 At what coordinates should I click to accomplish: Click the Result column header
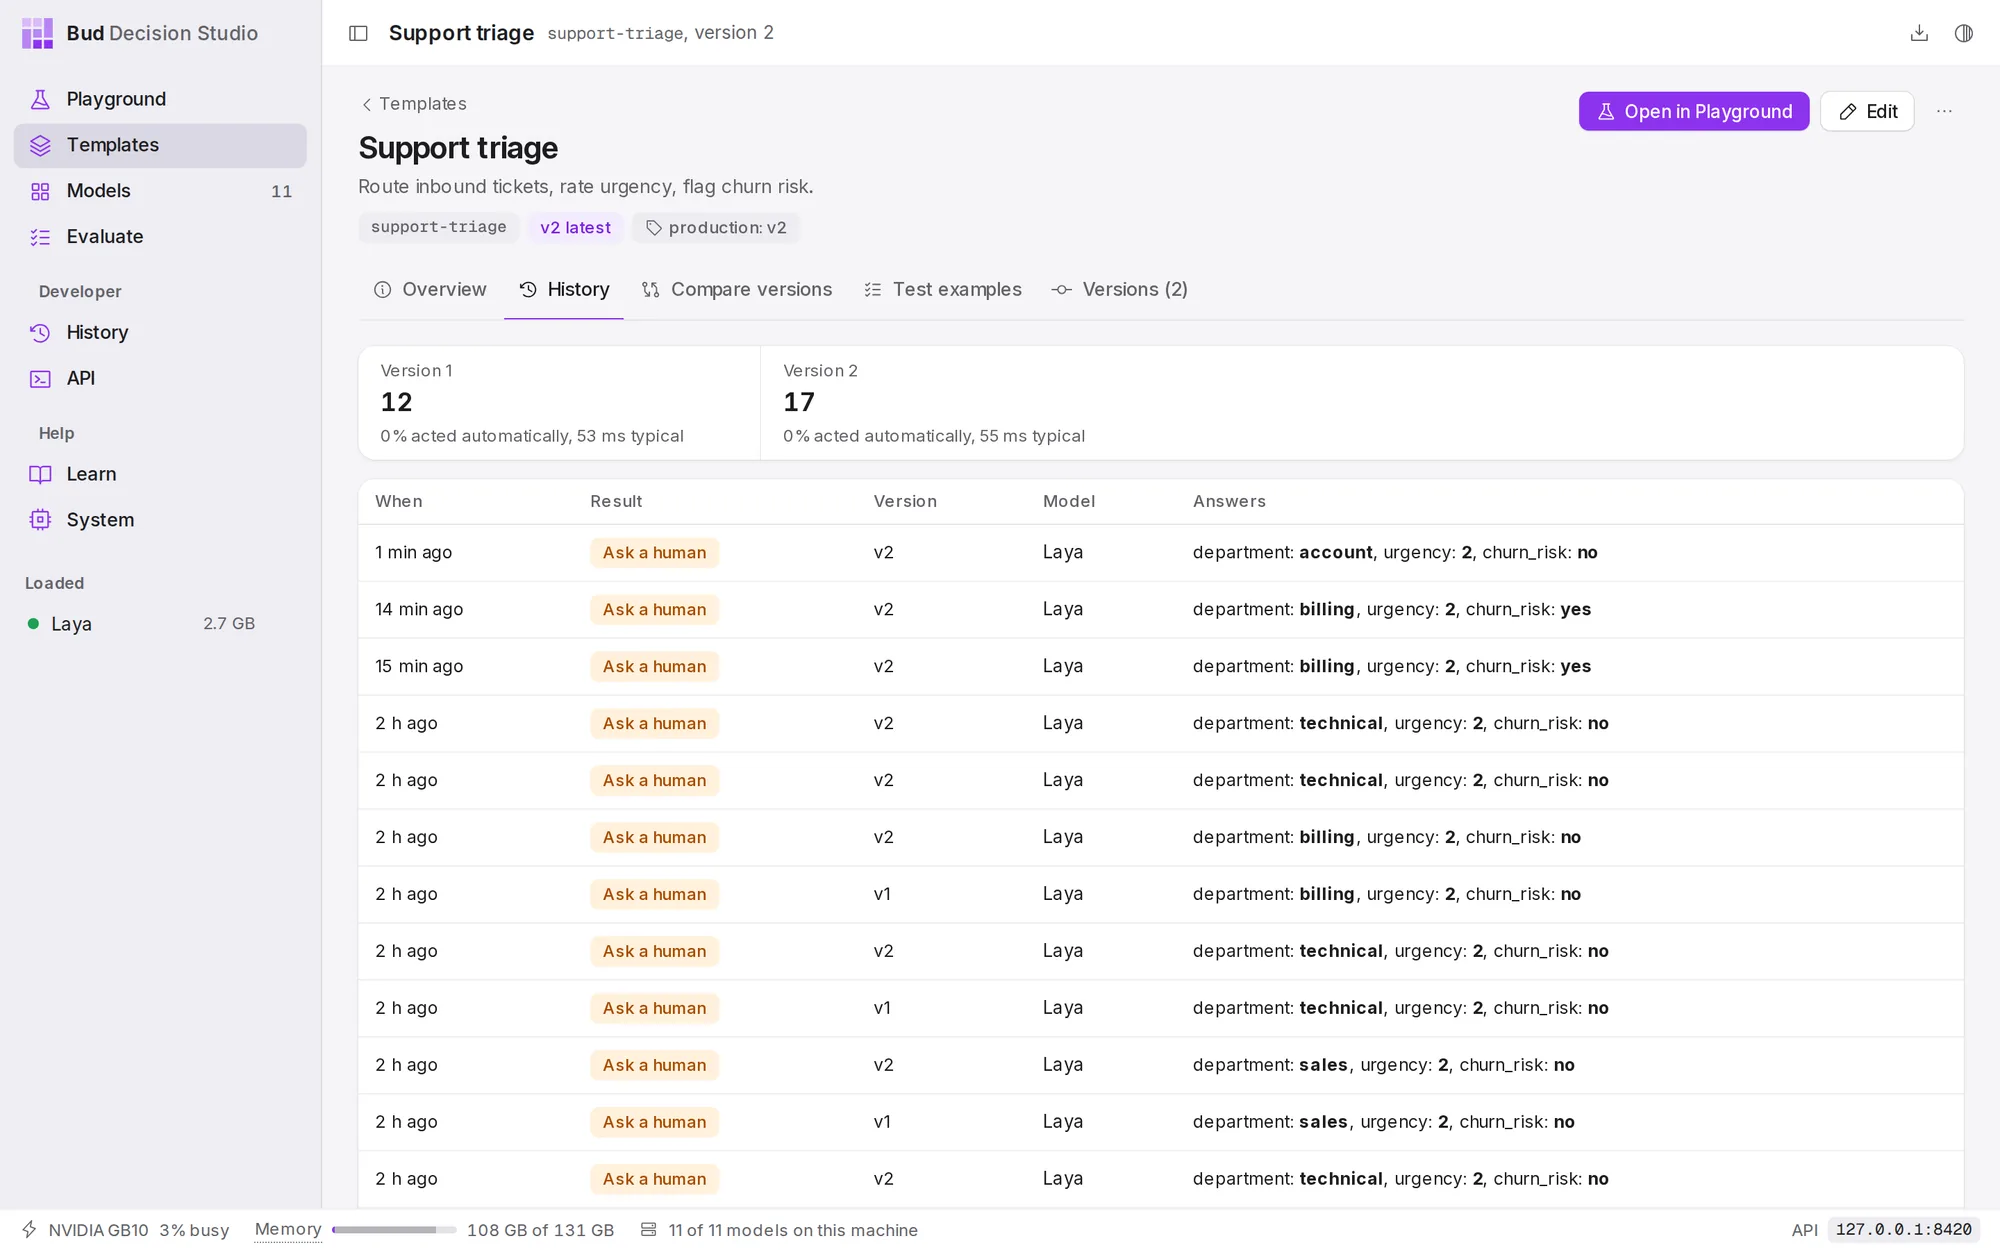tap(616, 501)
